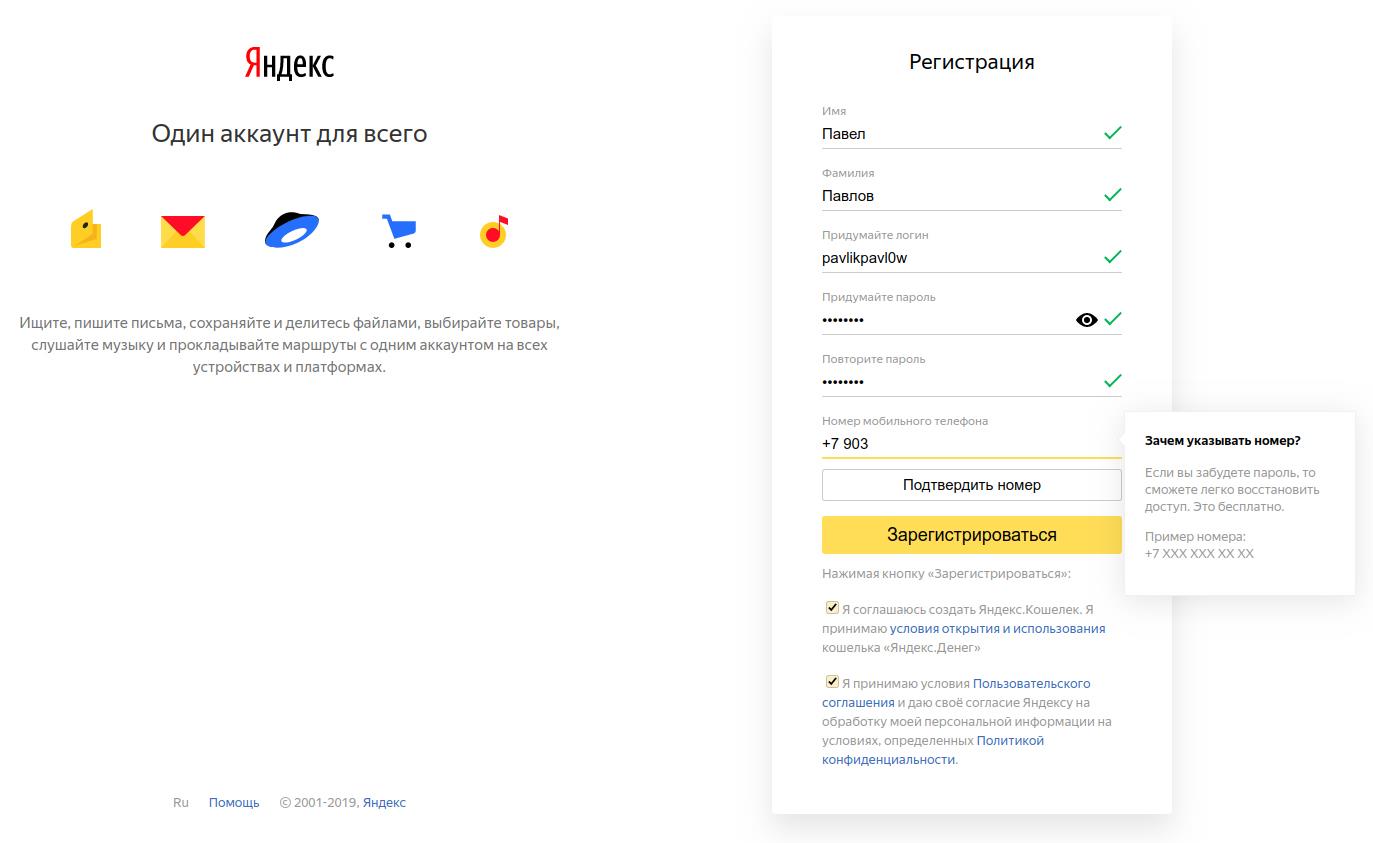This screenshot has height=843, width=1373.
Task: Open the blue Yandex Disk icon
Action: [292, 230]
